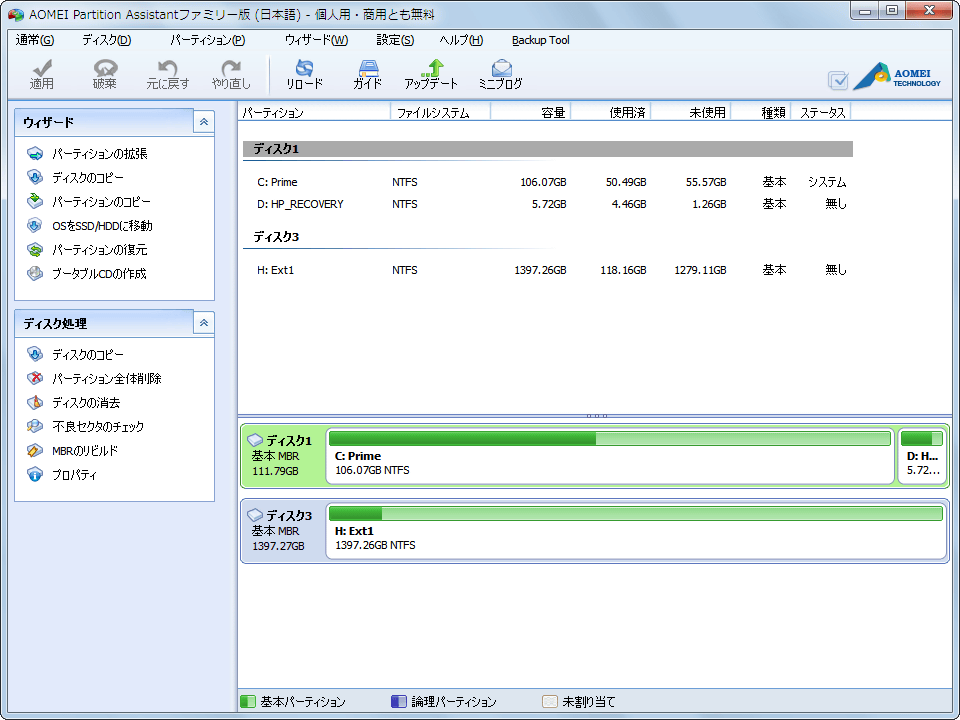Open the 通常(G) menu
This screenshot has height=720, width=960.
pos(34,40)
